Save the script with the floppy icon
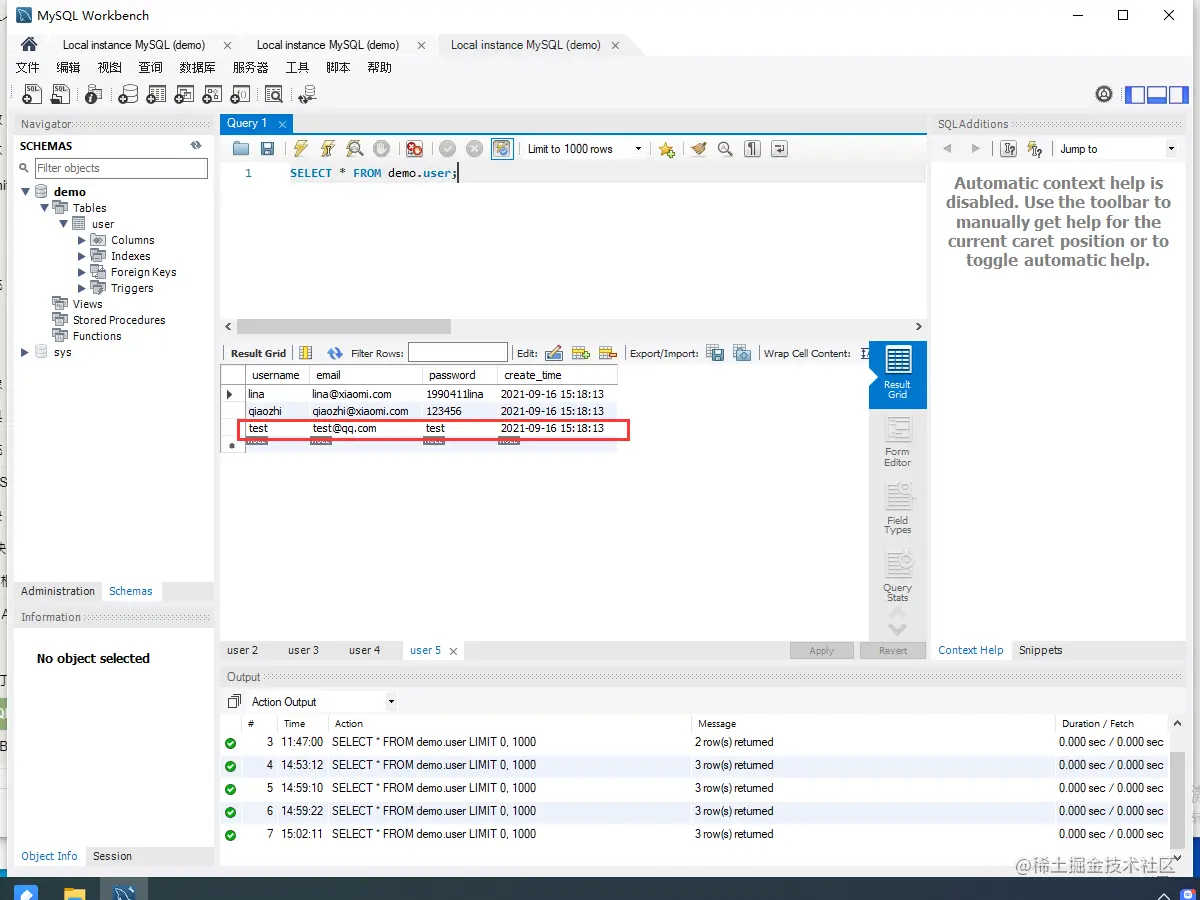 pos(267,149)
